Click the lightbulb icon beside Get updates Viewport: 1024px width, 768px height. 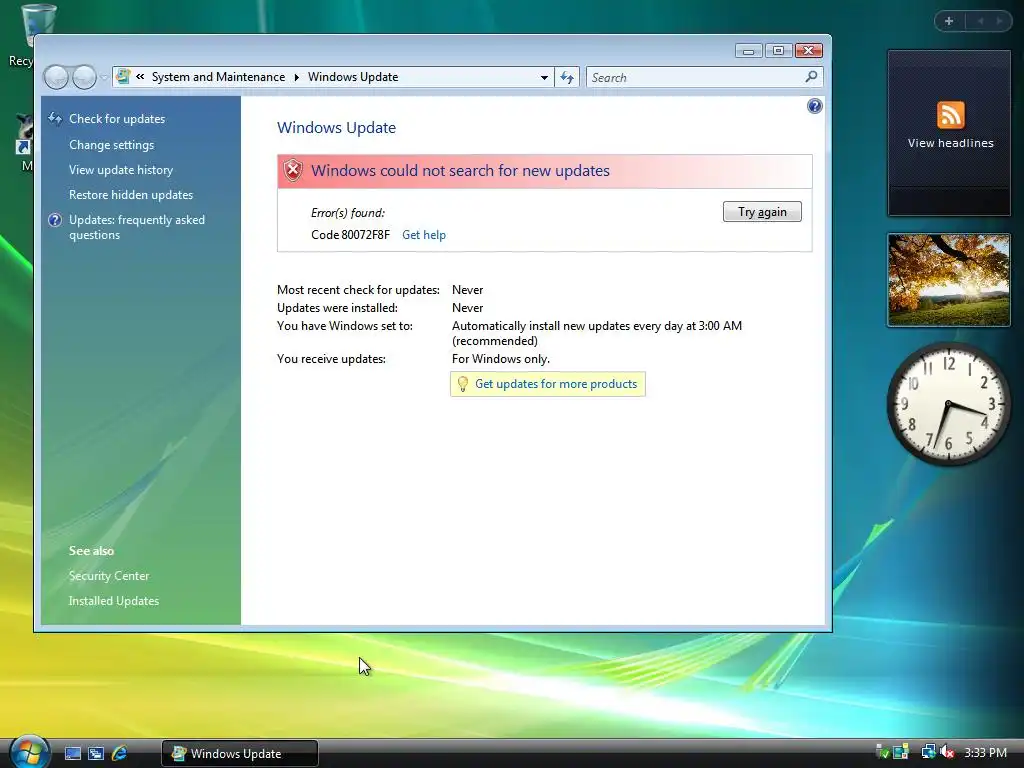tap(462, 384)
